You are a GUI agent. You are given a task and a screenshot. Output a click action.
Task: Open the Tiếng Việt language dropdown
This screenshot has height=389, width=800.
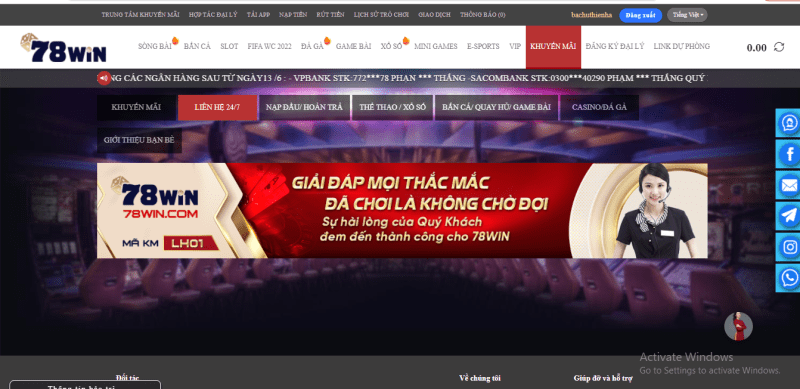687,15
